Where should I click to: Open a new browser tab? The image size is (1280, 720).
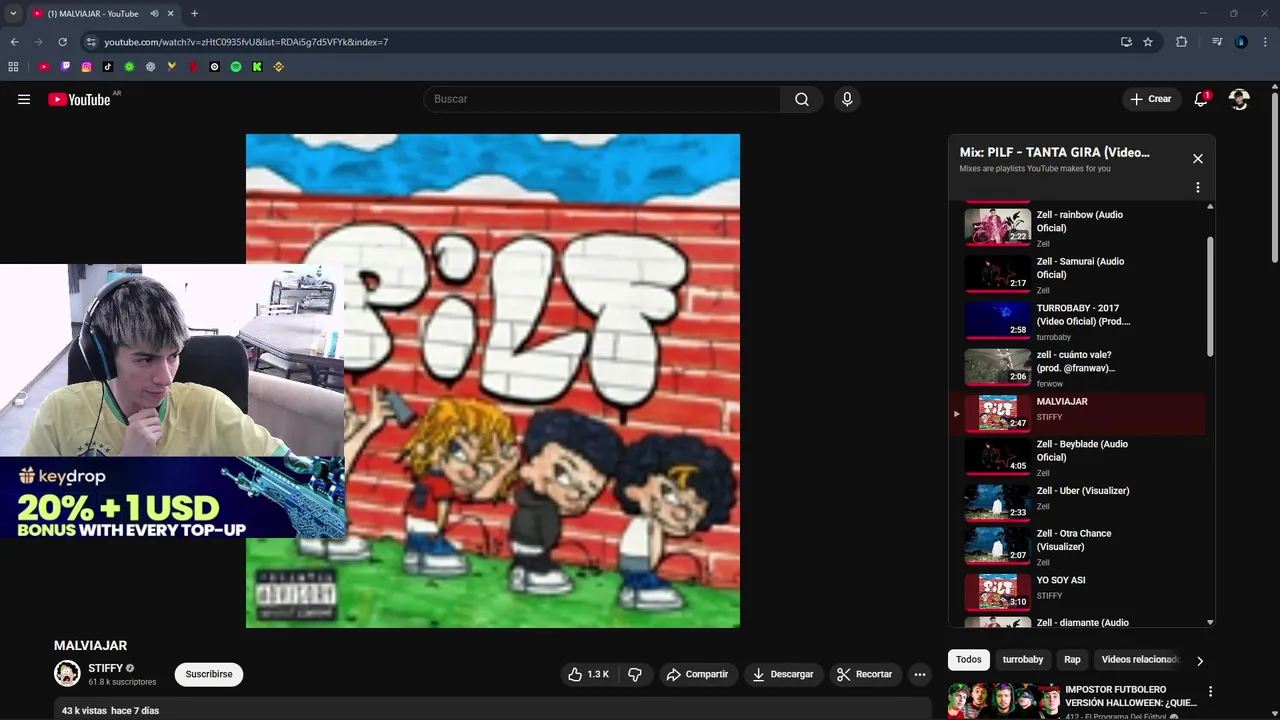point(194,14)
